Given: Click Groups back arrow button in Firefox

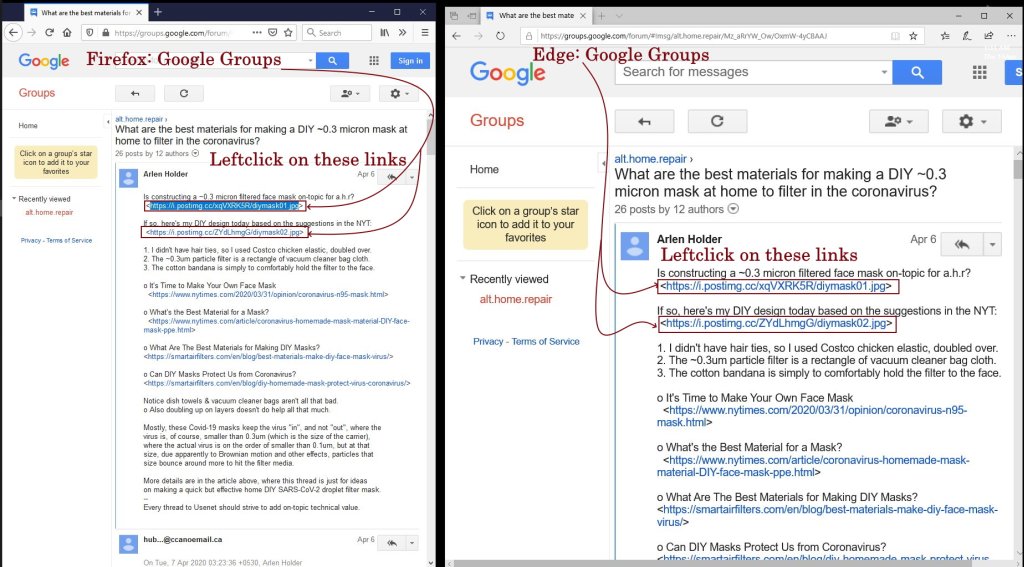Looking at the screenshot, I should click(x=135, y=93).
